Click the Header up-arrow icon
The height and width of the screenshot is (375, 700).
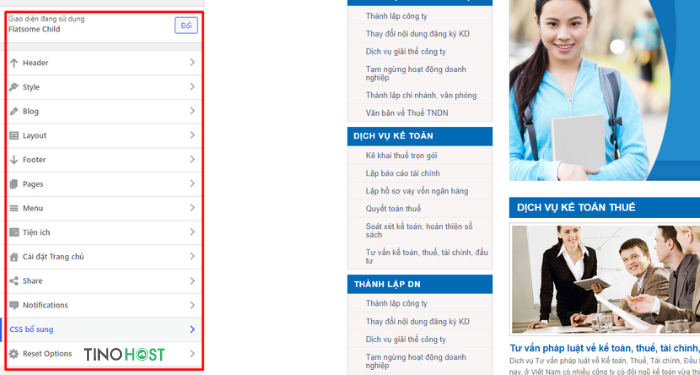pos(14,63)
